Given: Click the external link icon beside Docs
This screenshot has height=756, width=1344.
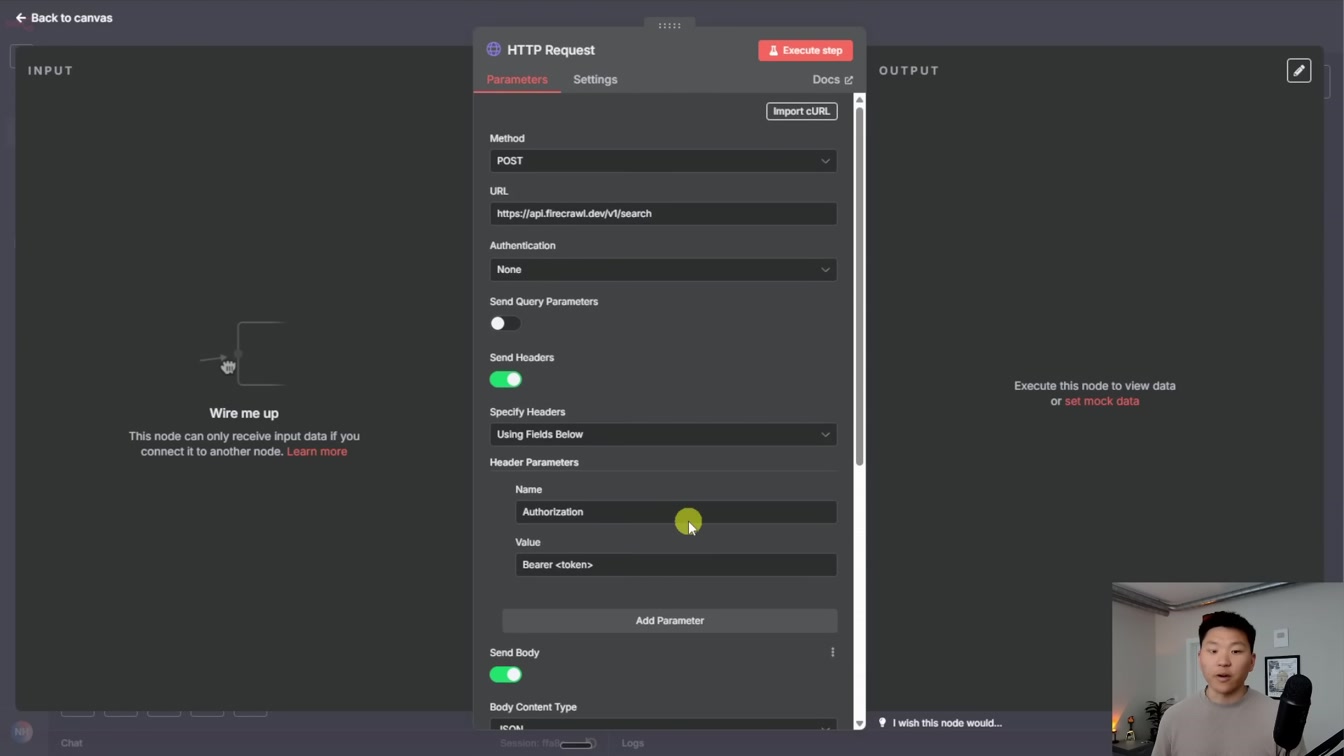Looking at the screenshot, I should 849,80.
